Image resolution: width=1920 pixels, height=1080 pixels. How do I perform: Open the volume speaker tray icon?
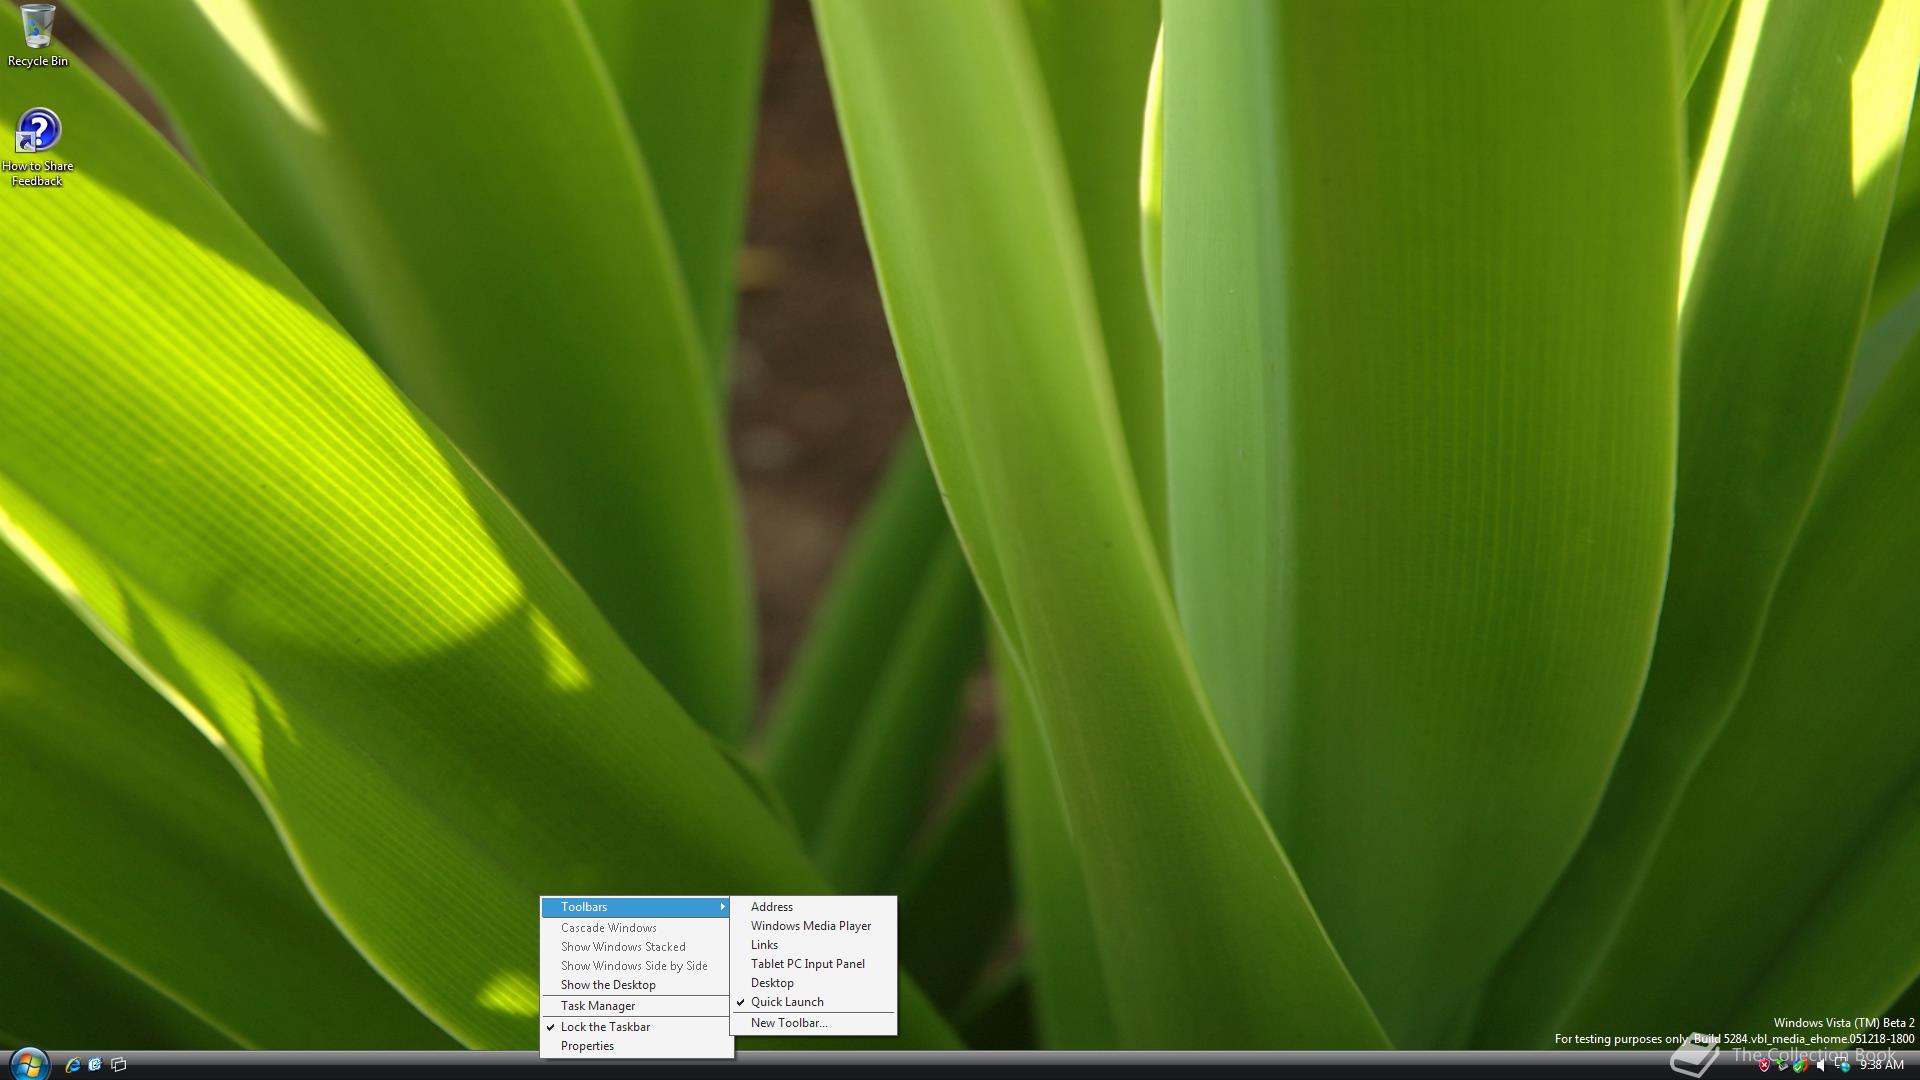click(1820, 1065)
